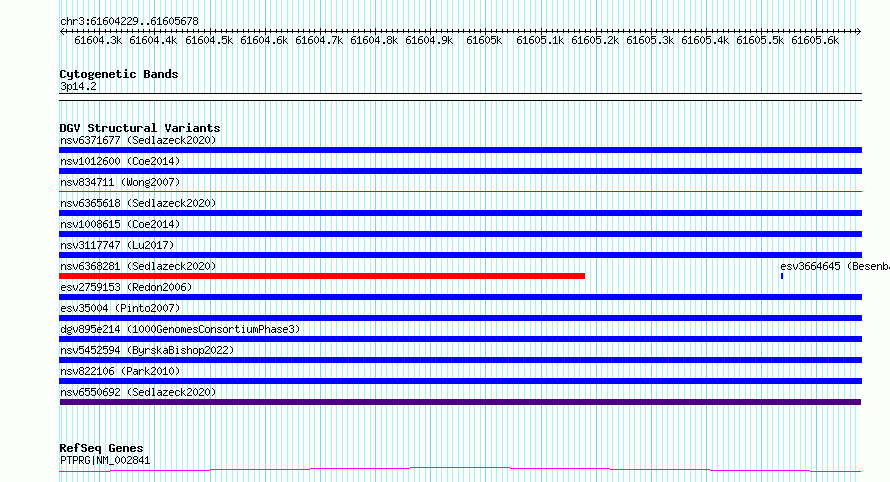
Task: Click the tiny blue mark under esv3664645
Action: 782,276
